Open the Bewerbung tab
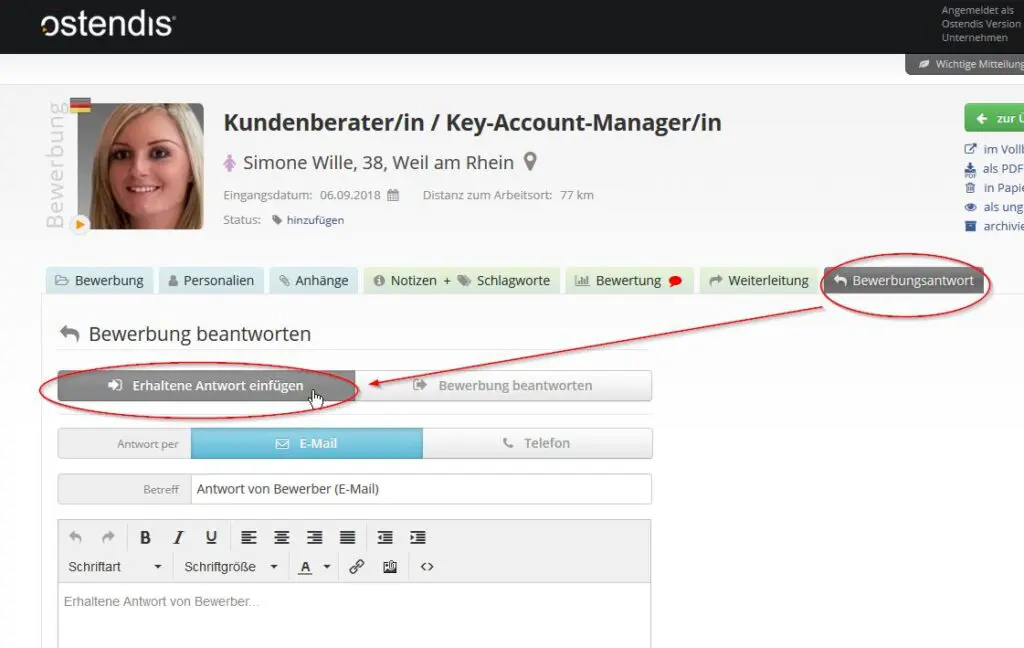Screen dimensions: 1024x648 [x=99, y=280]
